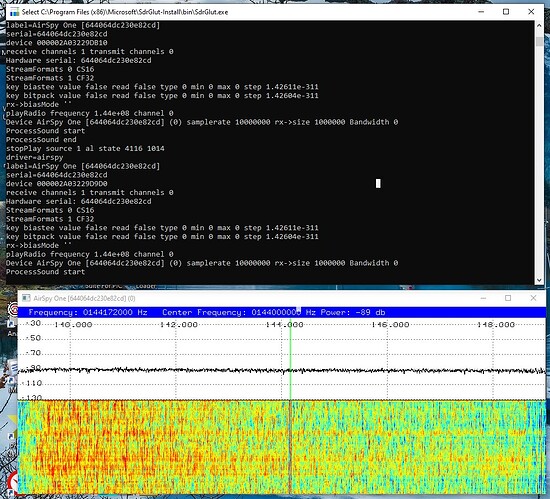This screenshot has width=550, height=499.
Task: Click the 142.000 frequency axis label
Action: coord(179,325)
